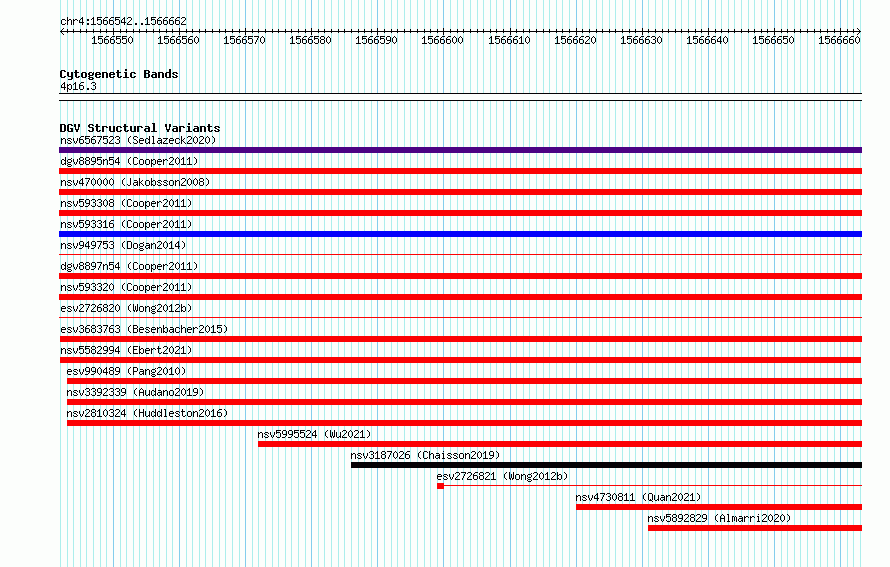Open esv2726820 (Wong2012b) label
This screenshot has width=890, height=567.
point(126,308)
